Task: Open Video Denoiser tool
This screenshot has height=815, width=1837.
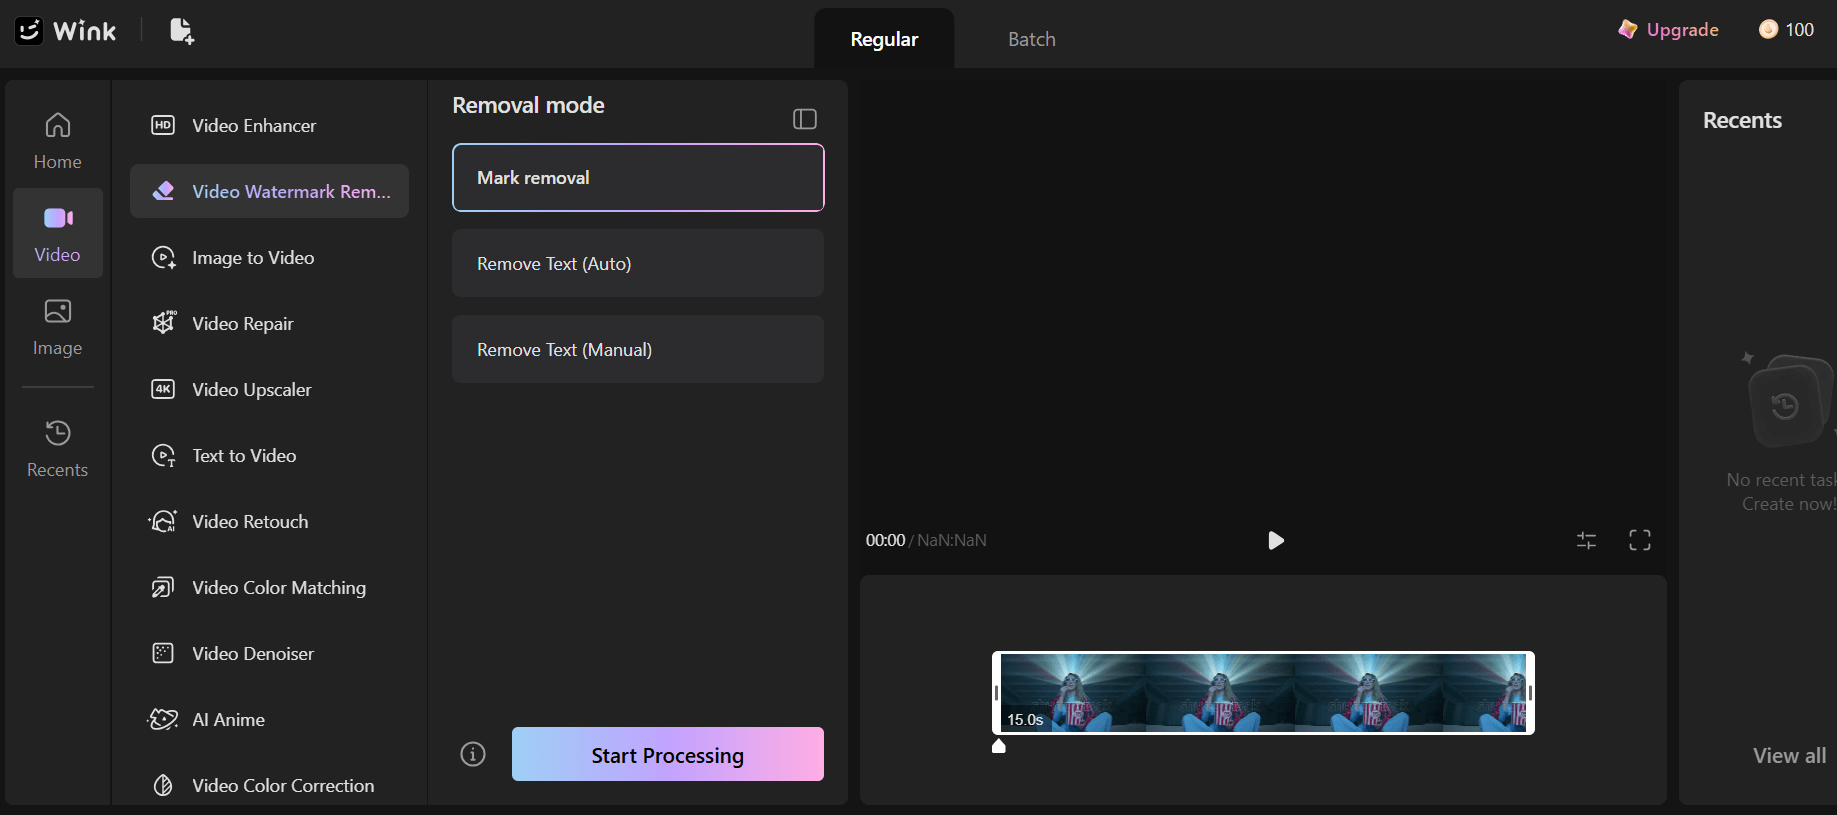Action: pyautogui.click(x=270, y=653)
